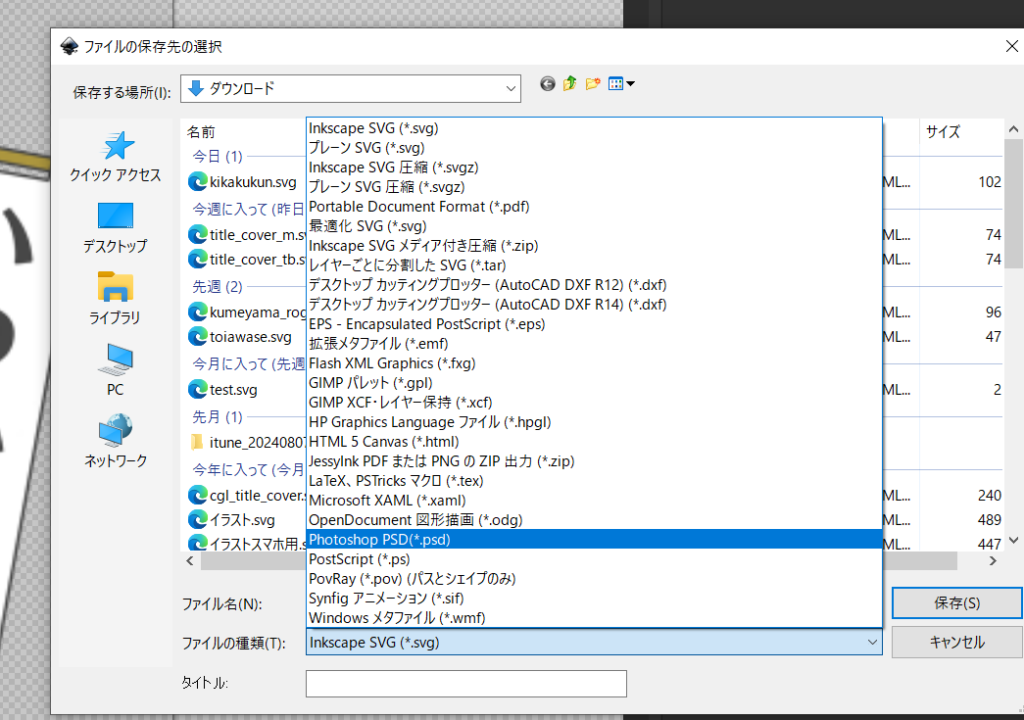Select file イラストスマホ用
This screenshot has height=720, width=1024.
pyautogui.click(x=247, y=544)
